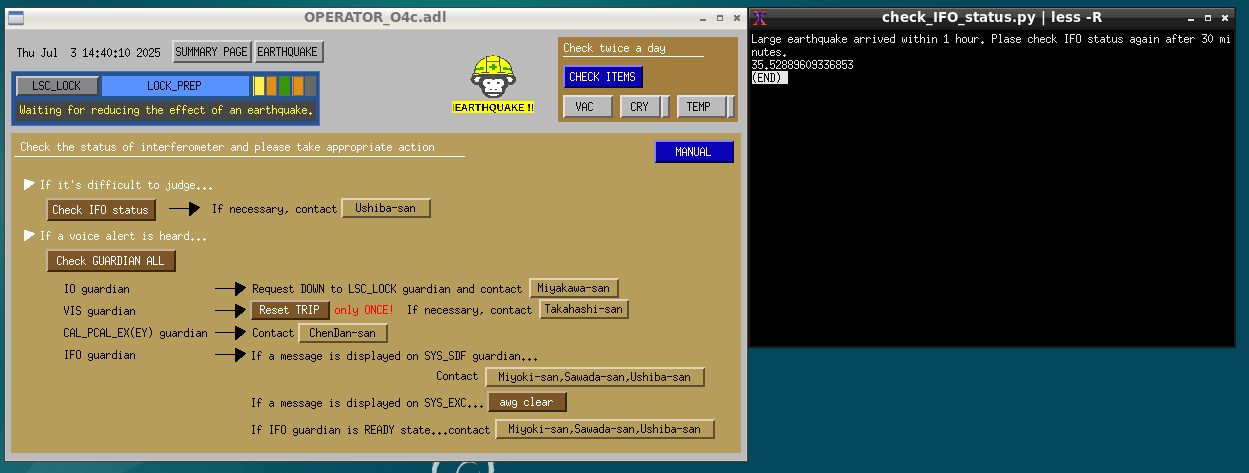1249x473 pixels.
Task: Open the OPERATOR_O4c window menu icon
Action: (x=15, y=17)
